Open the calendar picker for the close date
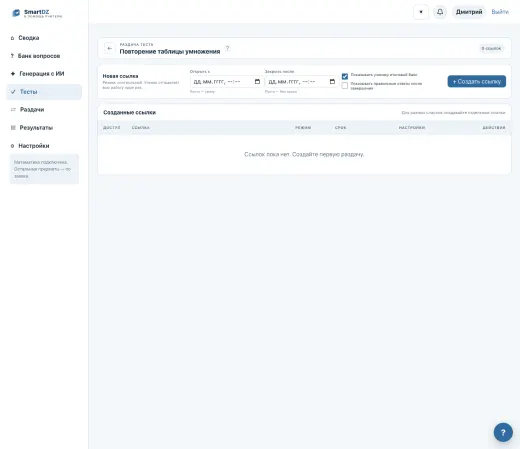This screenshot has height=449, width=520. pyautogui.click(x=332, y=82)
